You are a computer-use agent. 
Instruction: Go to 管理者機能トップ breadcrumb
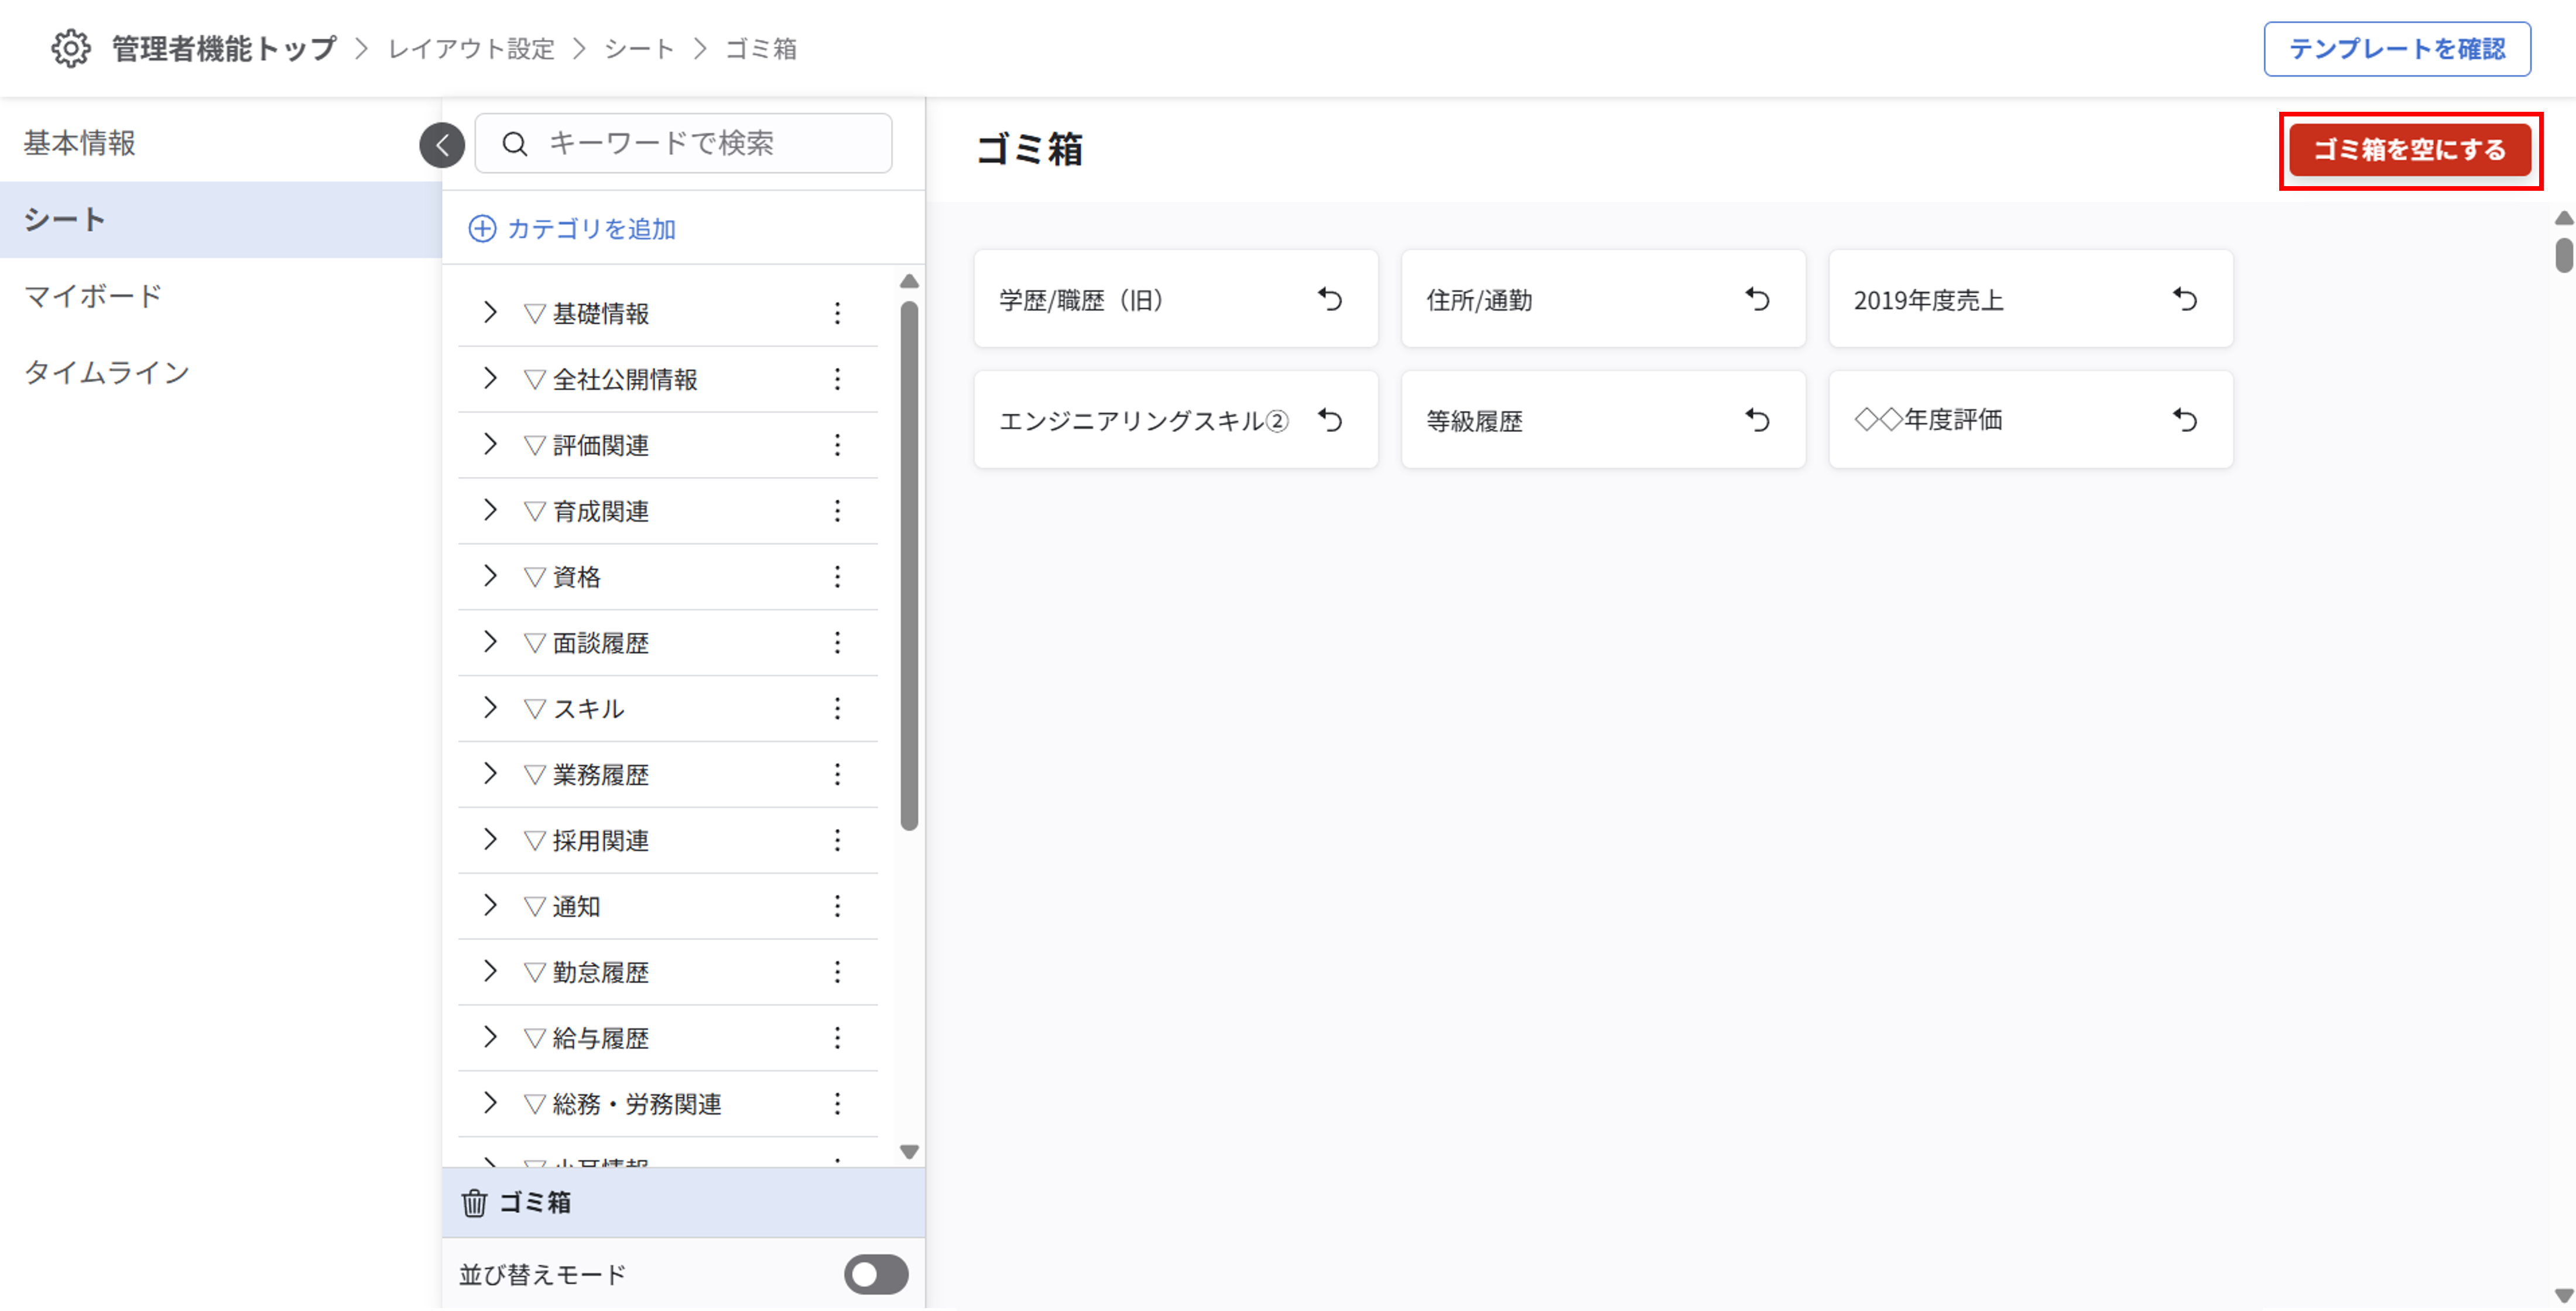coord(224,49)
